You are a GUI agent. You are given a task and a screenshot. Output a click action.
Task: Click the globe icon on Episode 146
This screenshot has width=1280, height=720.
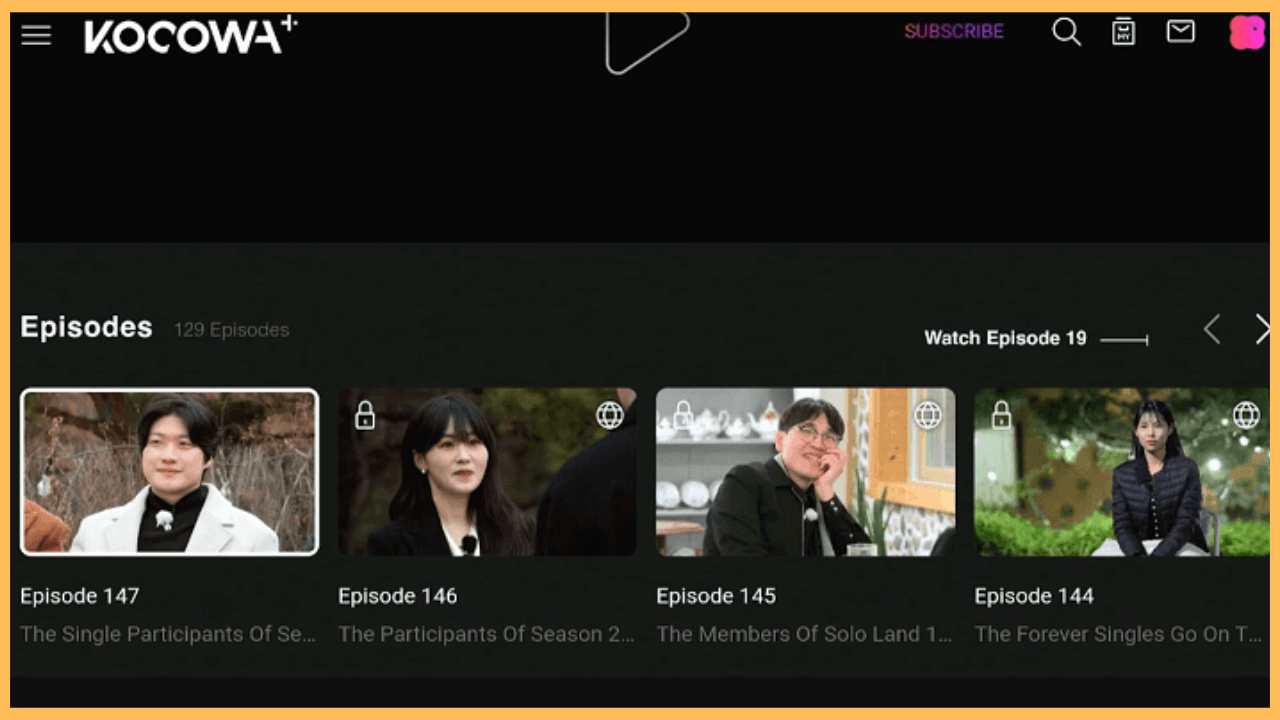pos(610,415)
